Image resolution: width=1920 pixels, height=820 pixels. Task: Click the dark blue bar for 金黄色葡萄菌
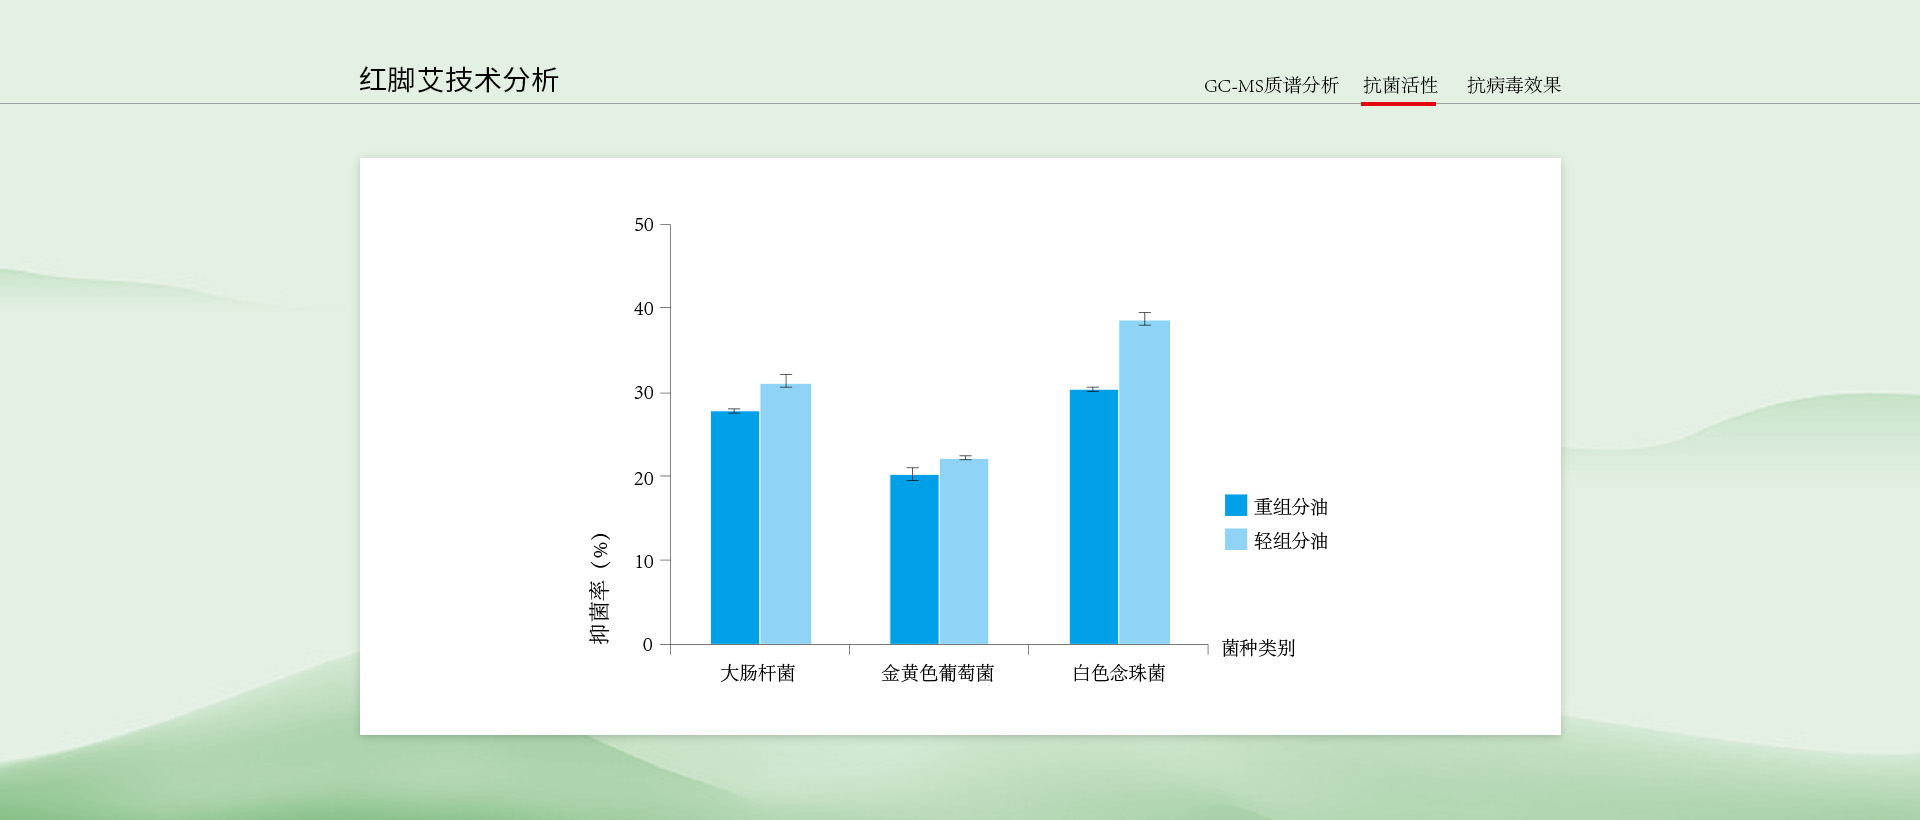[914, 560]
